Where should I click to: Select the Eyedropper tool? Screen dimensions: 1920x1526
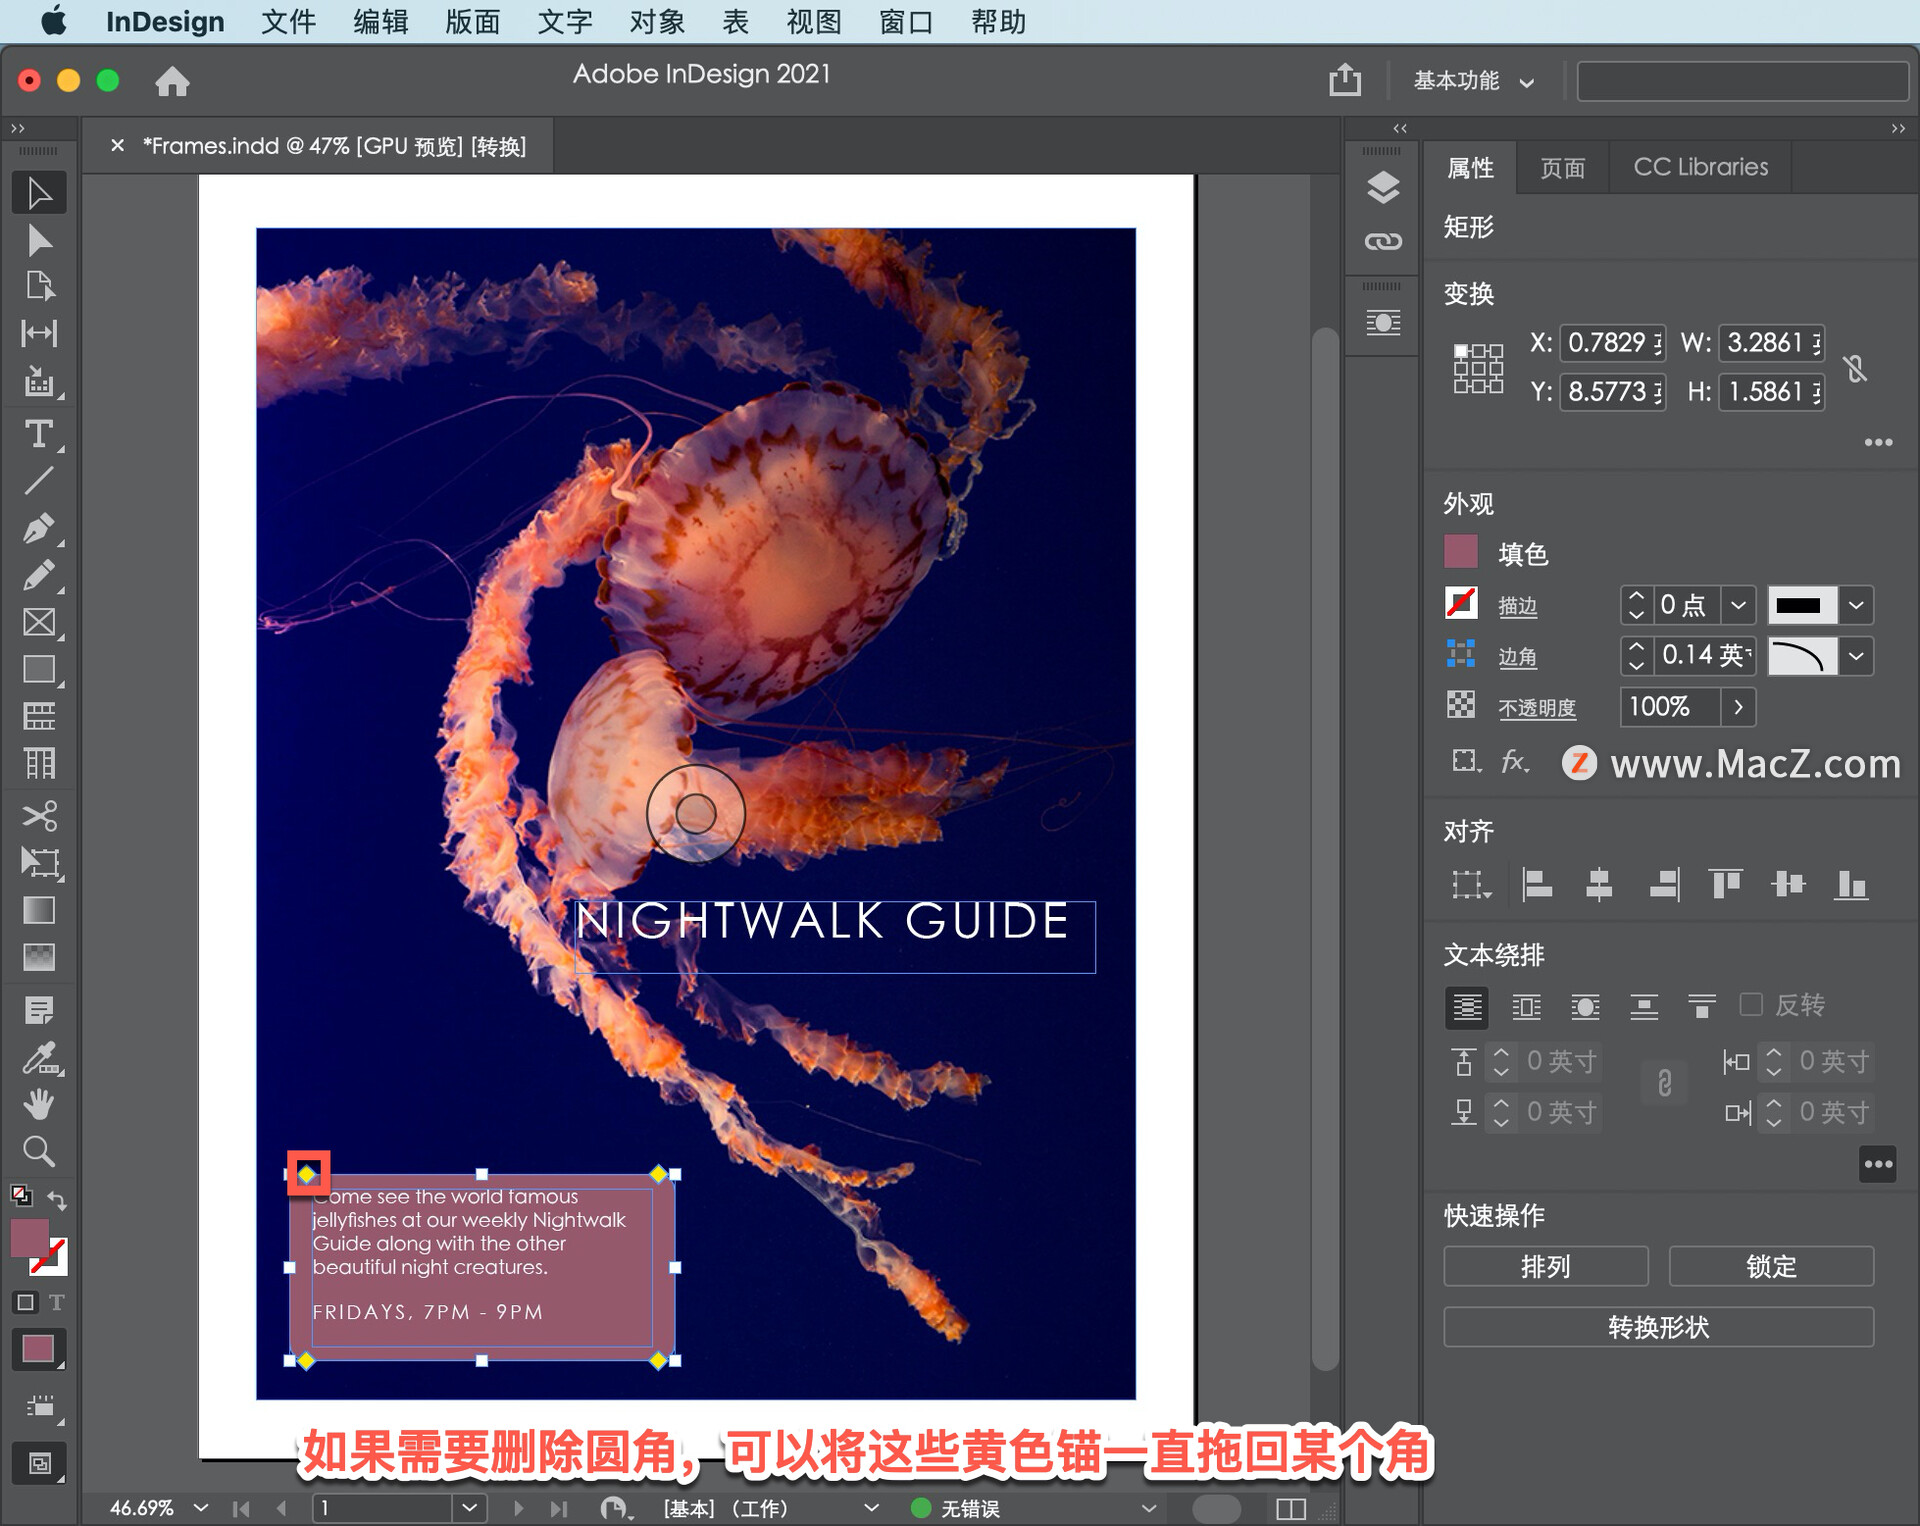coord(39,1058)
